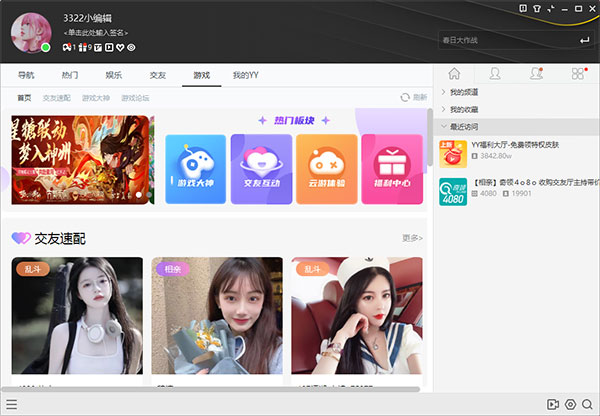This screenshot has height=416, width=600.
Task: Switch to the 娱乐 tab
Action: coord(114,75)
